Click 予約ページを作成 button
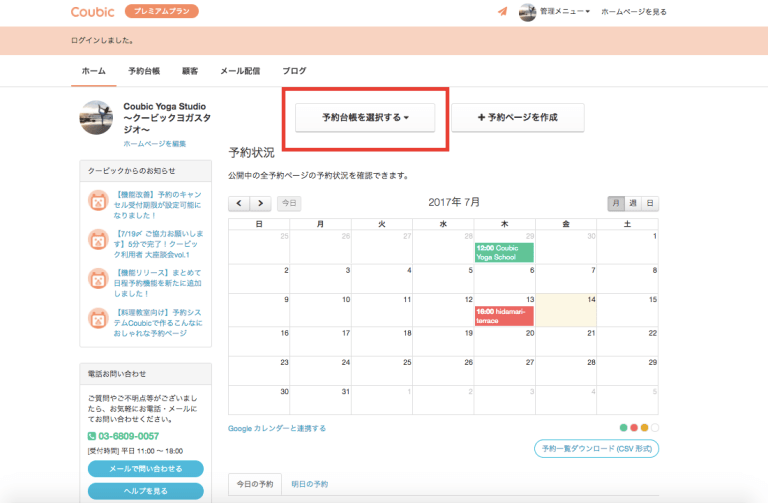Screen dimensions: 768x503 (518, 118)
